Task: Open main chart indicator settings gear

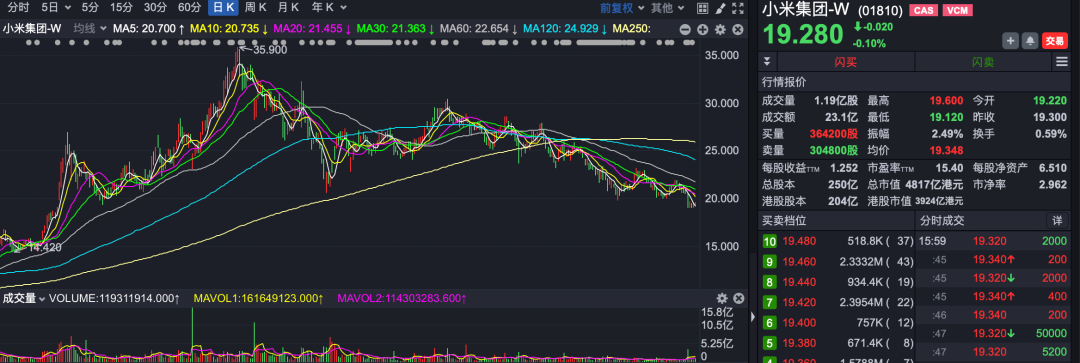Action: [720, 30]
